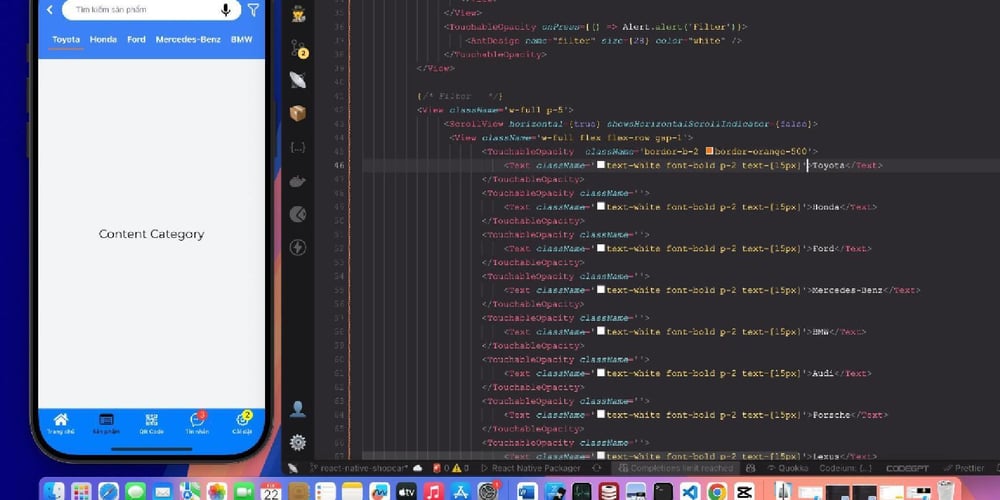
Task: Click the errors and warnings status bar counter
Action: pos(451,468)
